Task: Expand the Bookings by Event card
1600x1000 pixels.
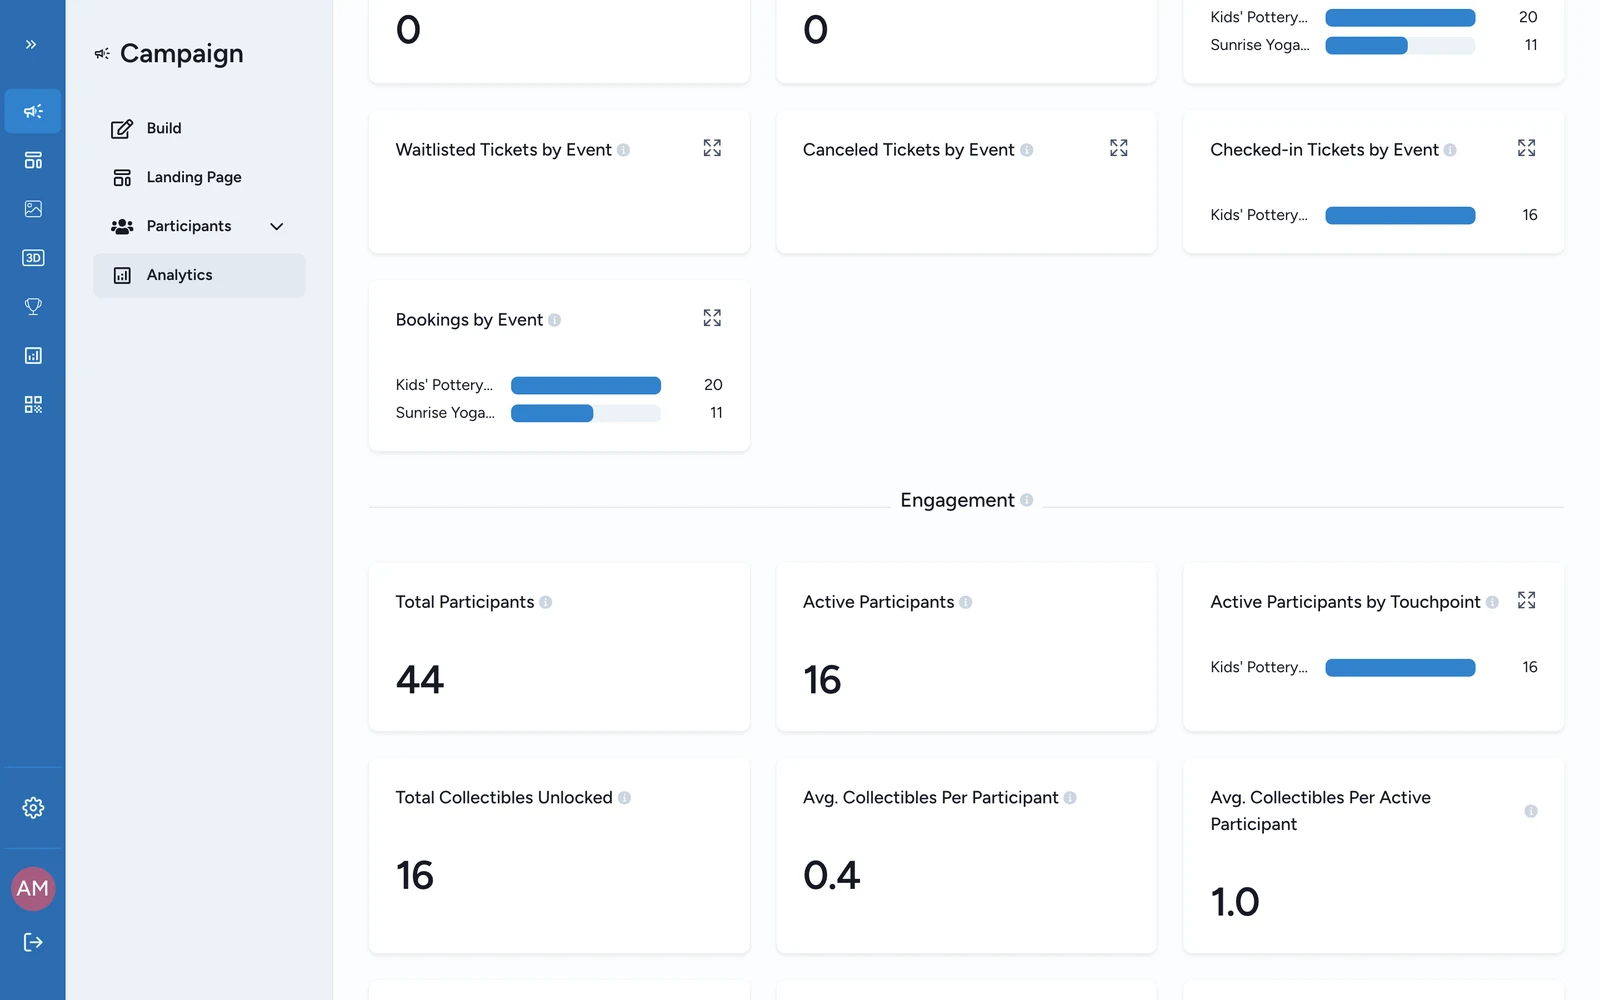Action: pyautogui.click(x=712, y=318)
